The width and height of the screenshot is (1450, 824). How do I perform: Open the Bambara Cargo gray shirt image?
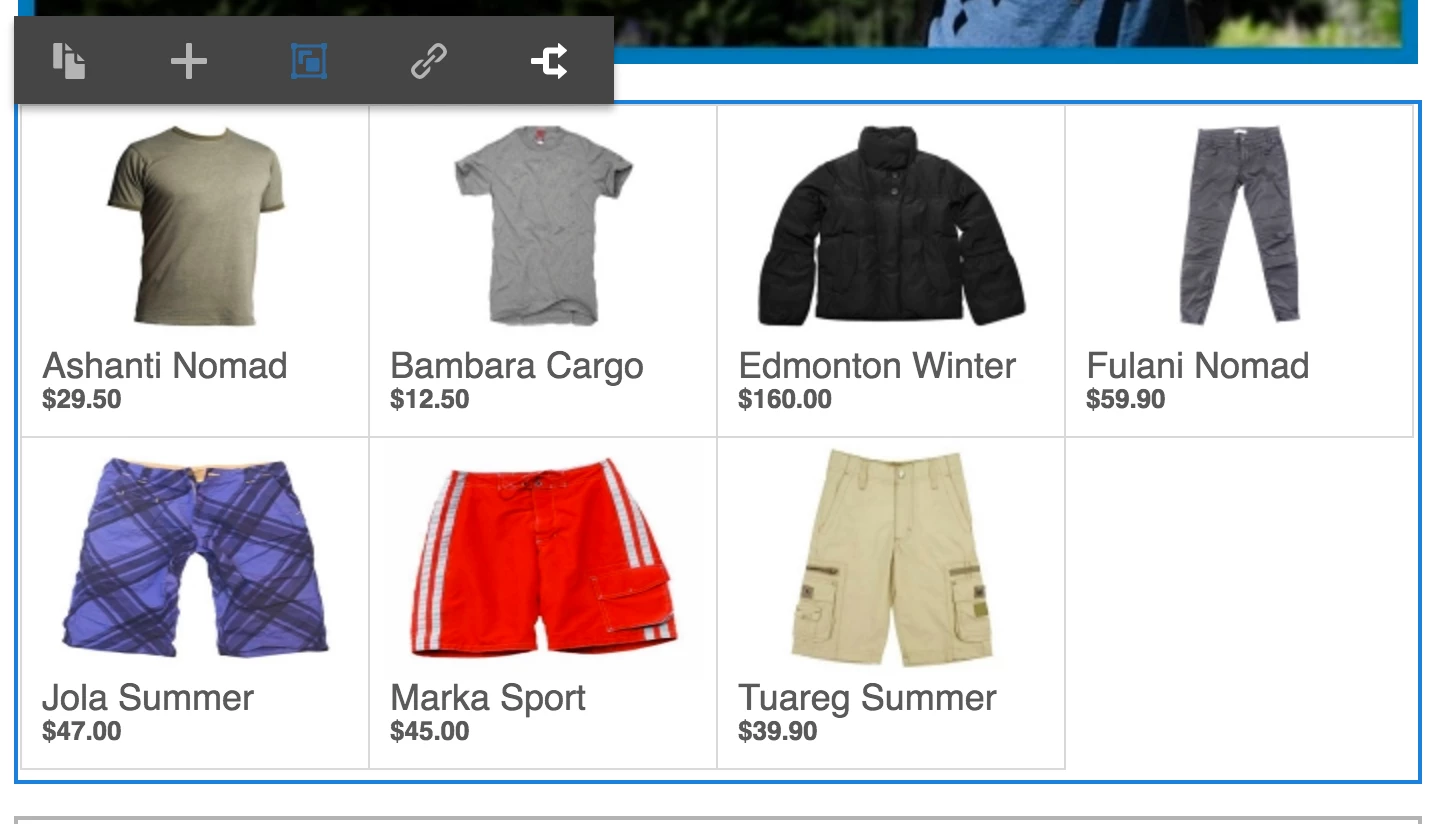click(543, 225)
